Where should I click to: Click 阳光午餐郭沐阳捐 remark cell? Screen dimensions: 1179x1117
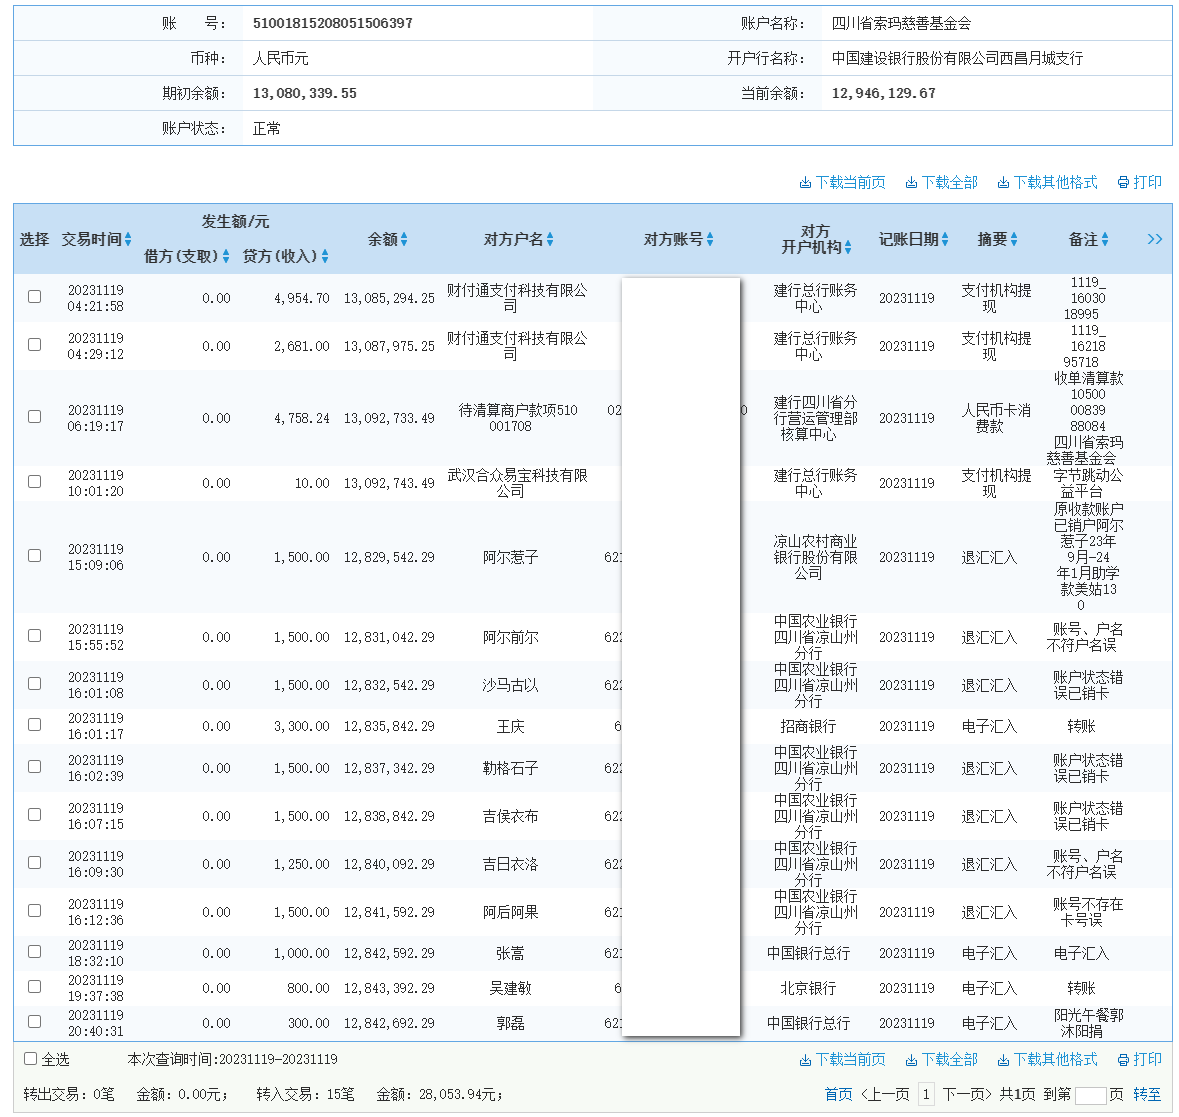pyautogui.click(x=1088, y=1023)
